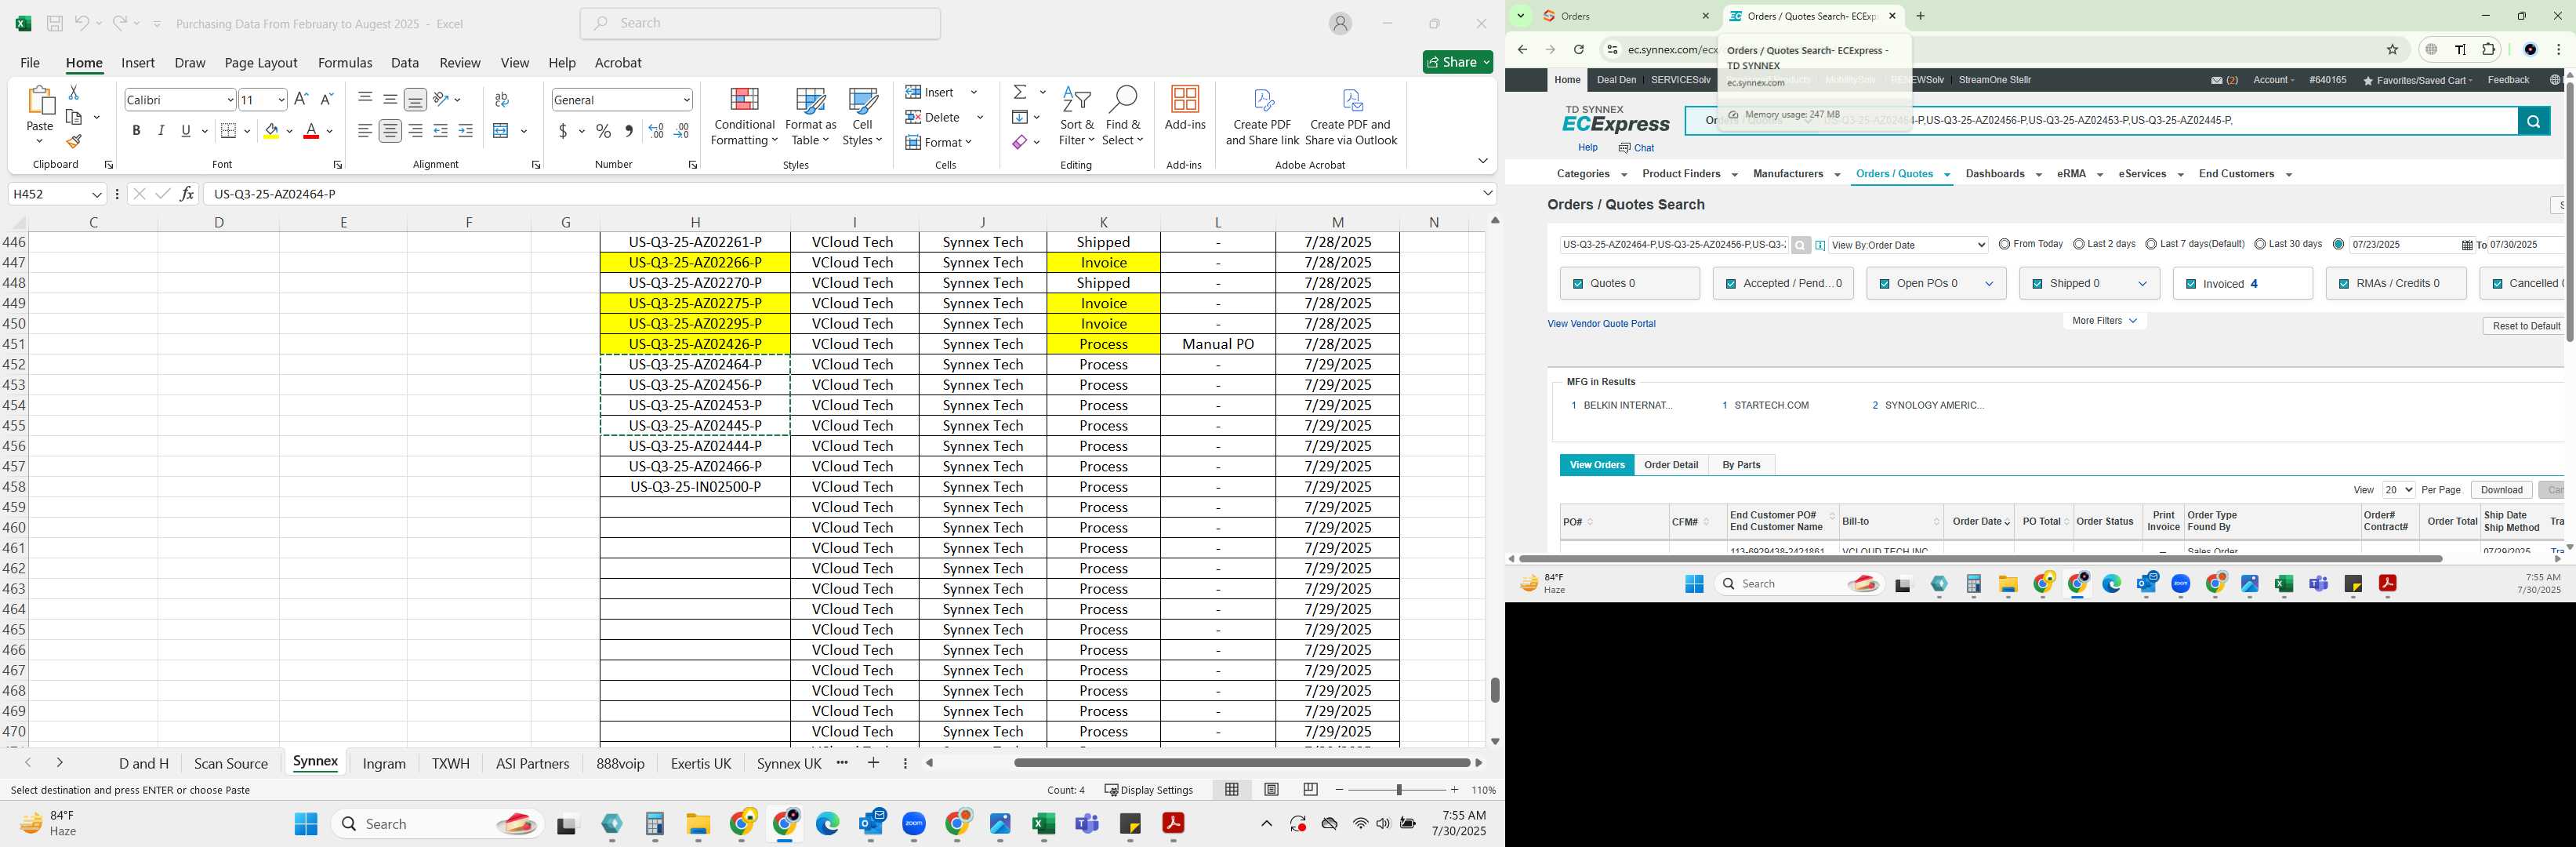
Task: Open Excel from the Windows taskbar
Action: click(x=1044, y=824)
